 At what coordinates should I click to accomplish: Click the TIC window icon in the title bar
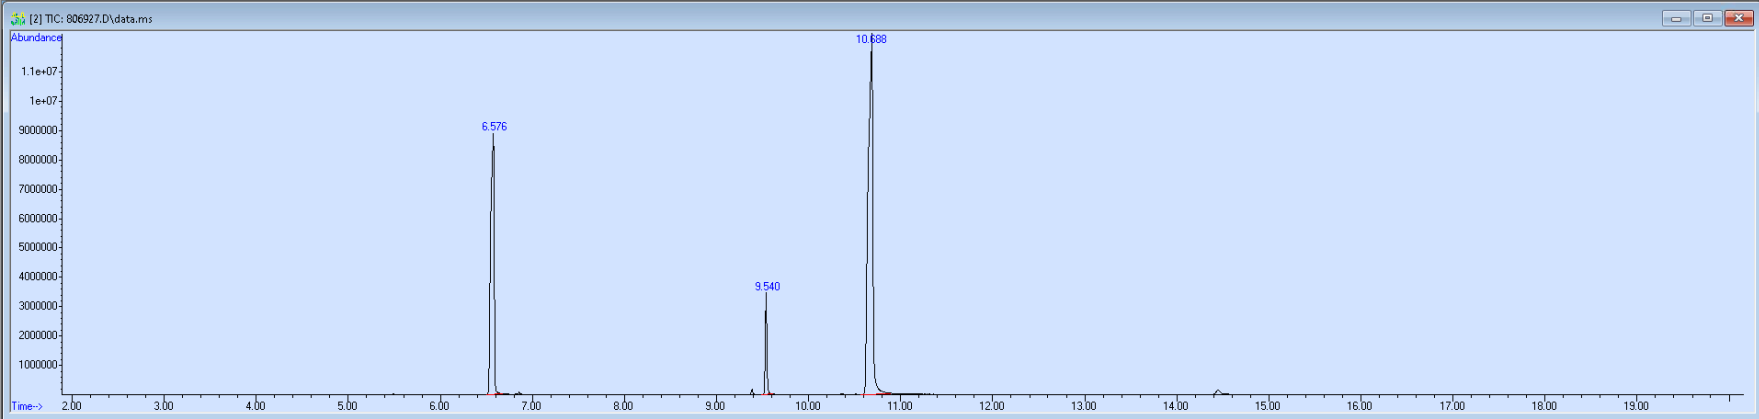click(x=17, y=19)
